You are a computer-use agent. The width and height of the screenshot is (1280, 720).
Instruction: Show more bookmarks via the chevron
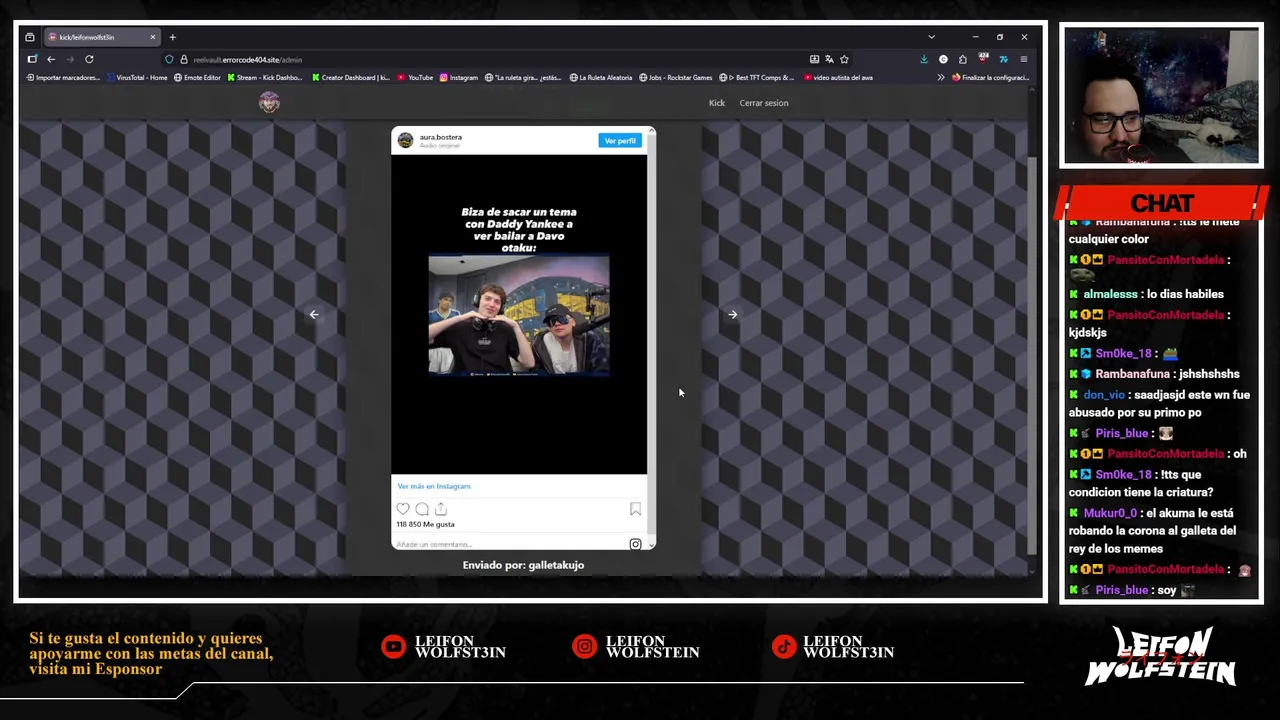940,77
